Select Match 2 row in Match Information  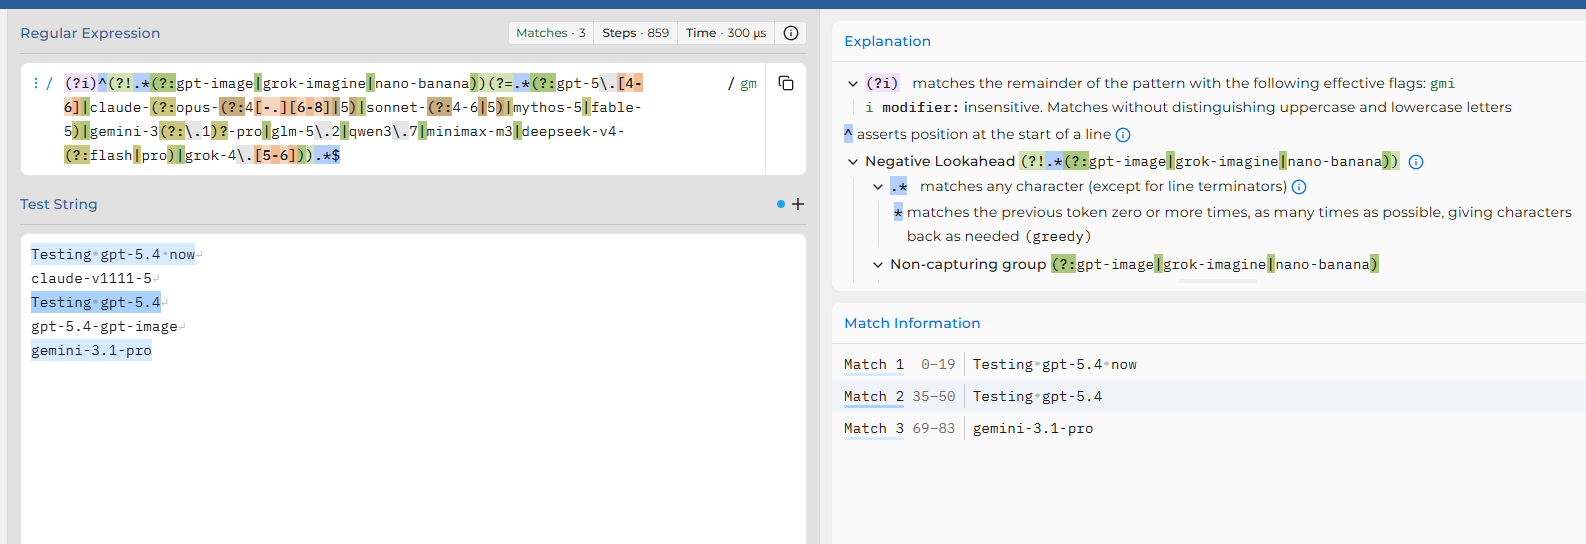tap(1209, 397)
